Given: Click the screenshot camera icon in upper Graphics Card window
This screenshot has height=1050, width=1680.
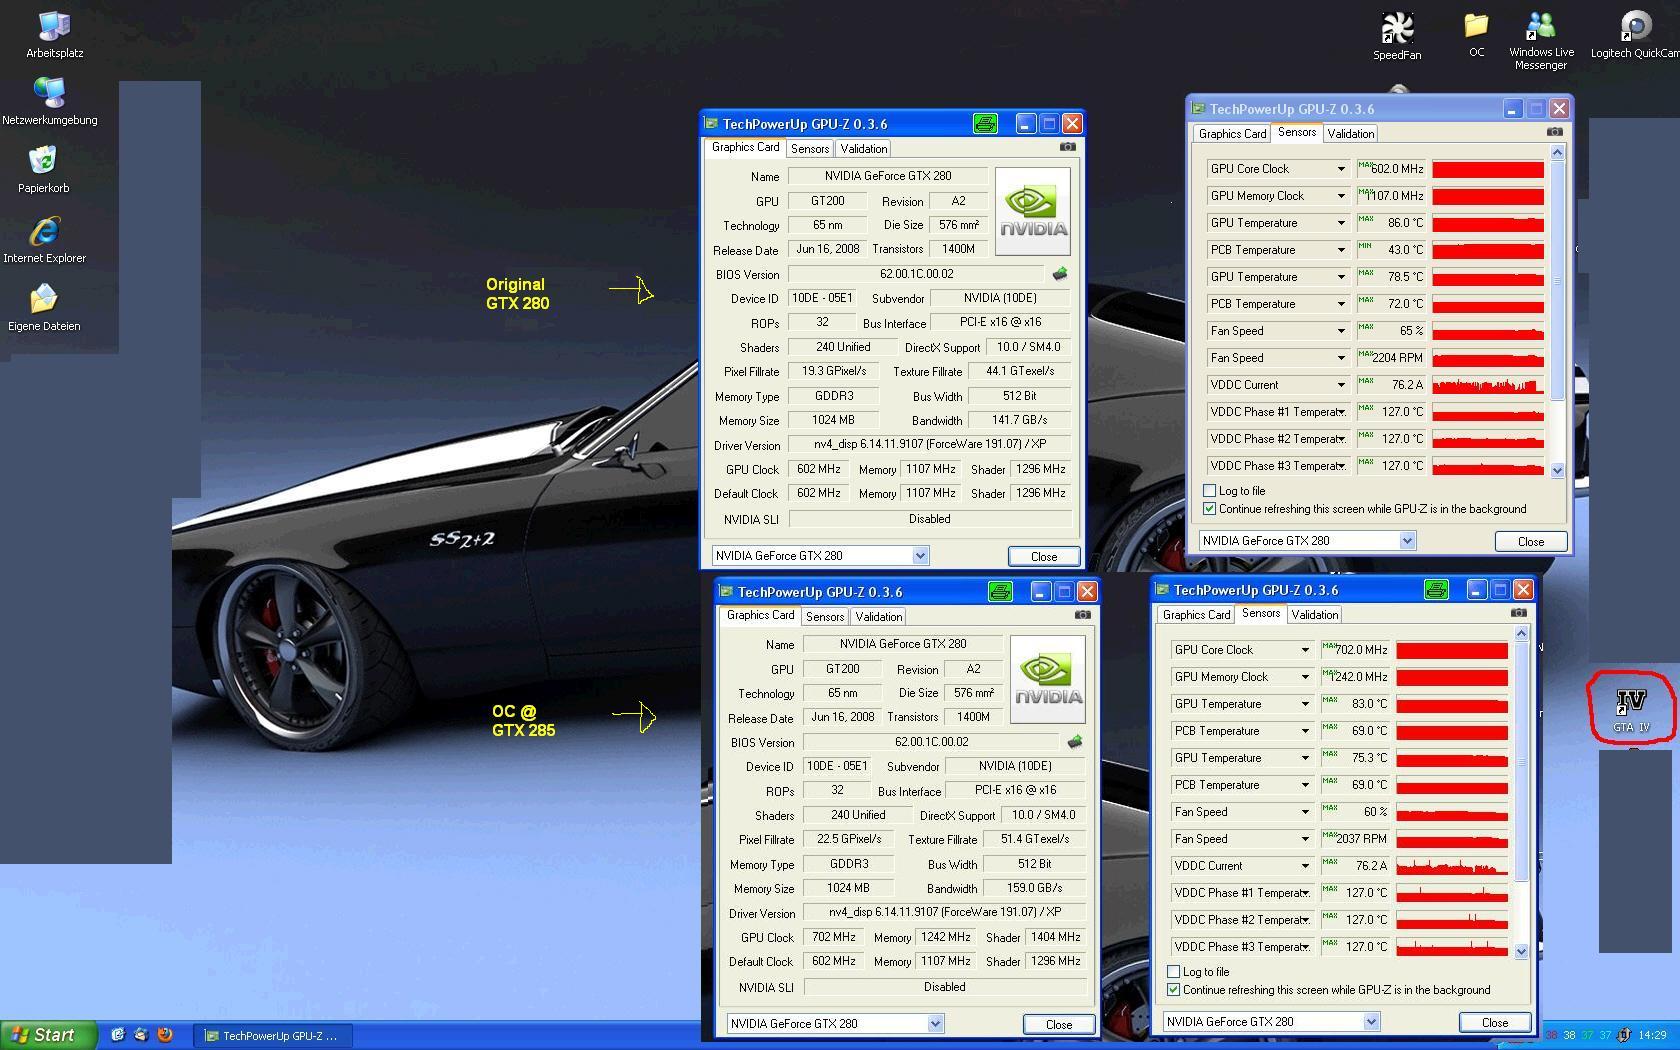Looking at the screenshot, I should tap(1068, 147).
